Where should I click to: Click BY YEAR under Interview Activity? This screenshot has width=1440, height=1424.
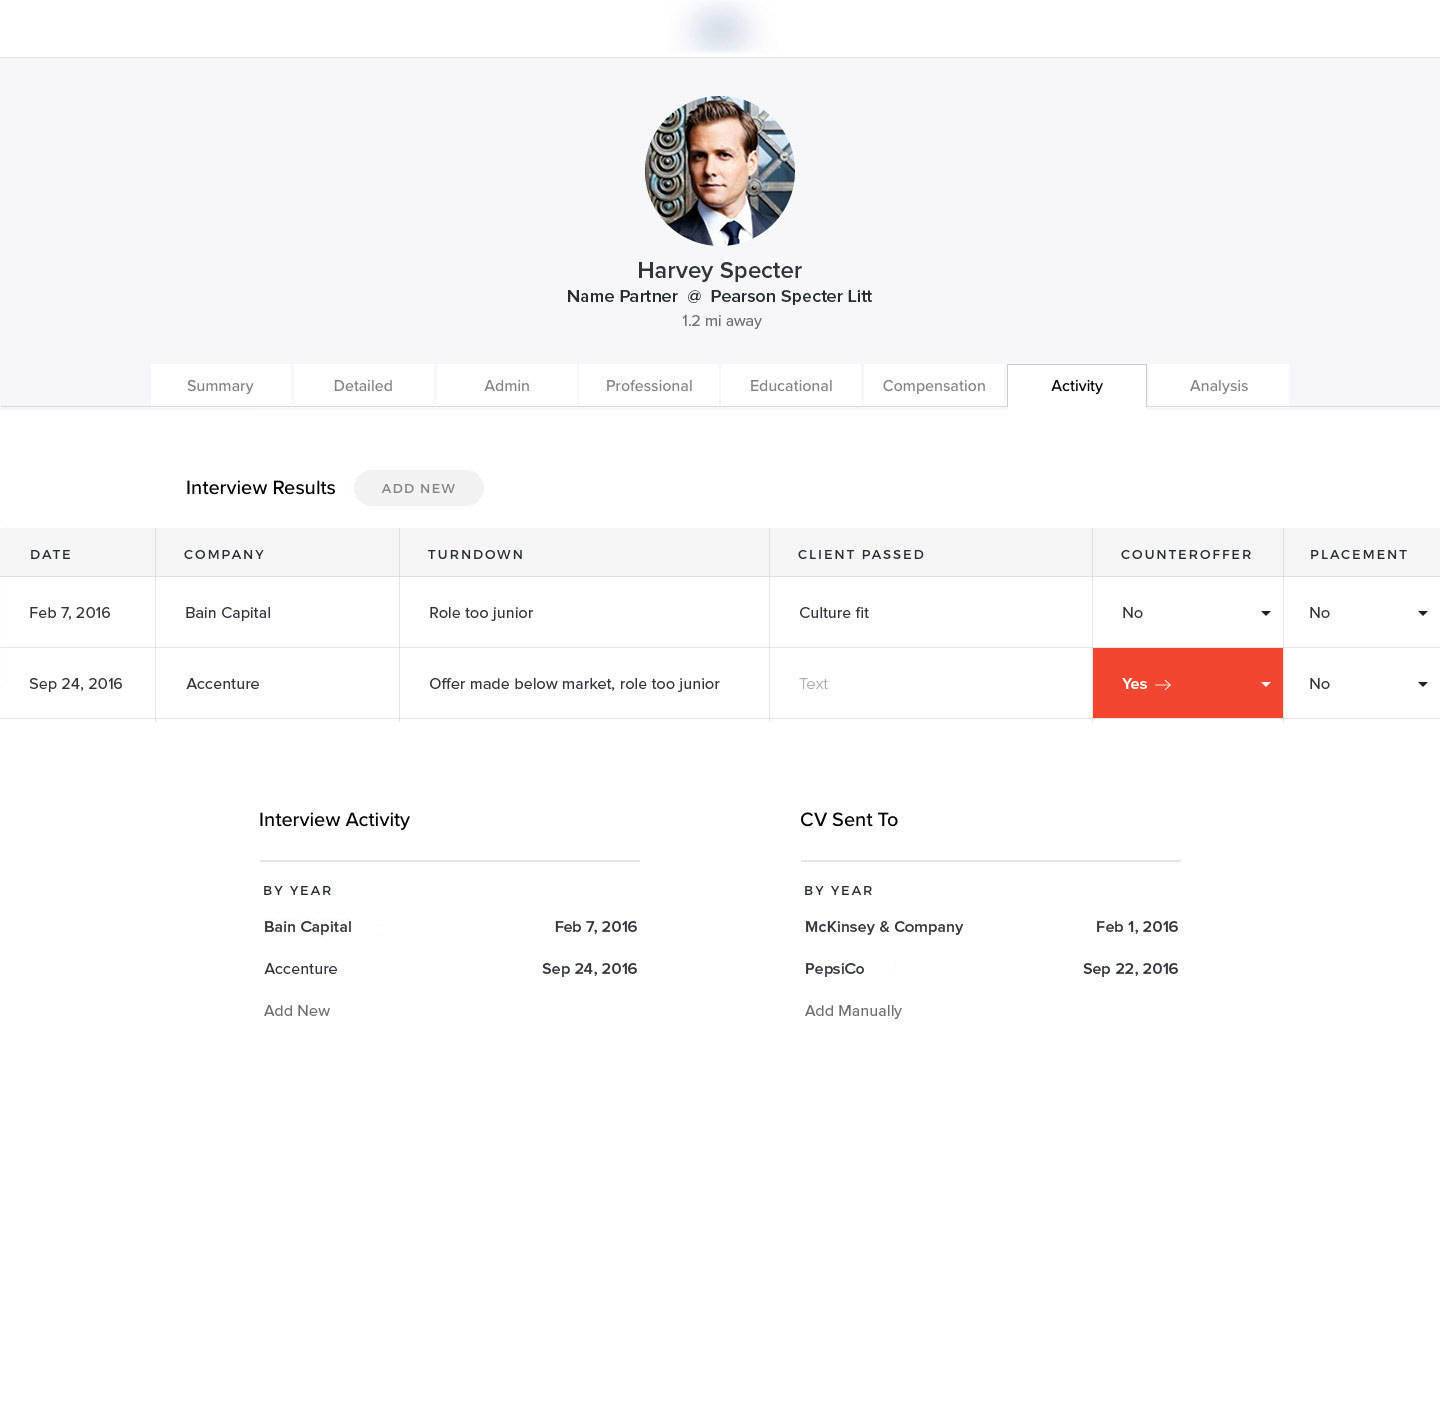(x=298, y=890)
